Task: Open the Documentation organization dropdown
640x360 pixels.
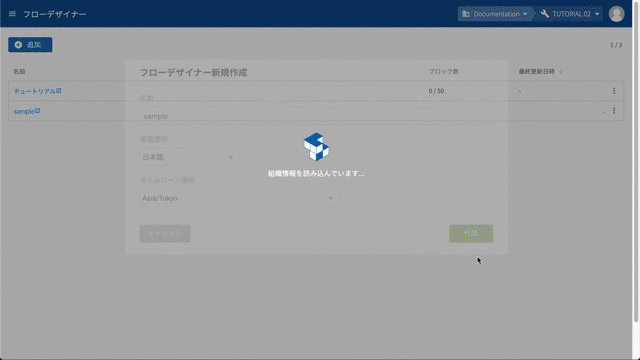Action: tap(496, 14)
